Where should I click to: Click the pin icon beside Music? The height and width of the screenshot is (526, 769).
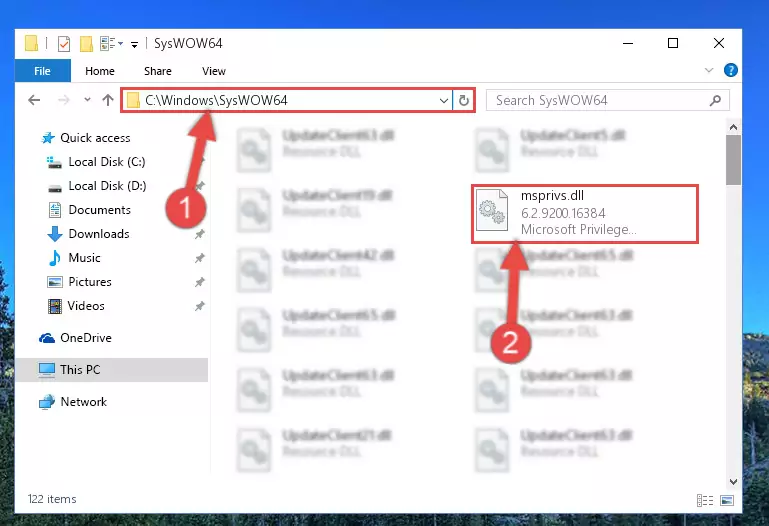click(199, 258)
